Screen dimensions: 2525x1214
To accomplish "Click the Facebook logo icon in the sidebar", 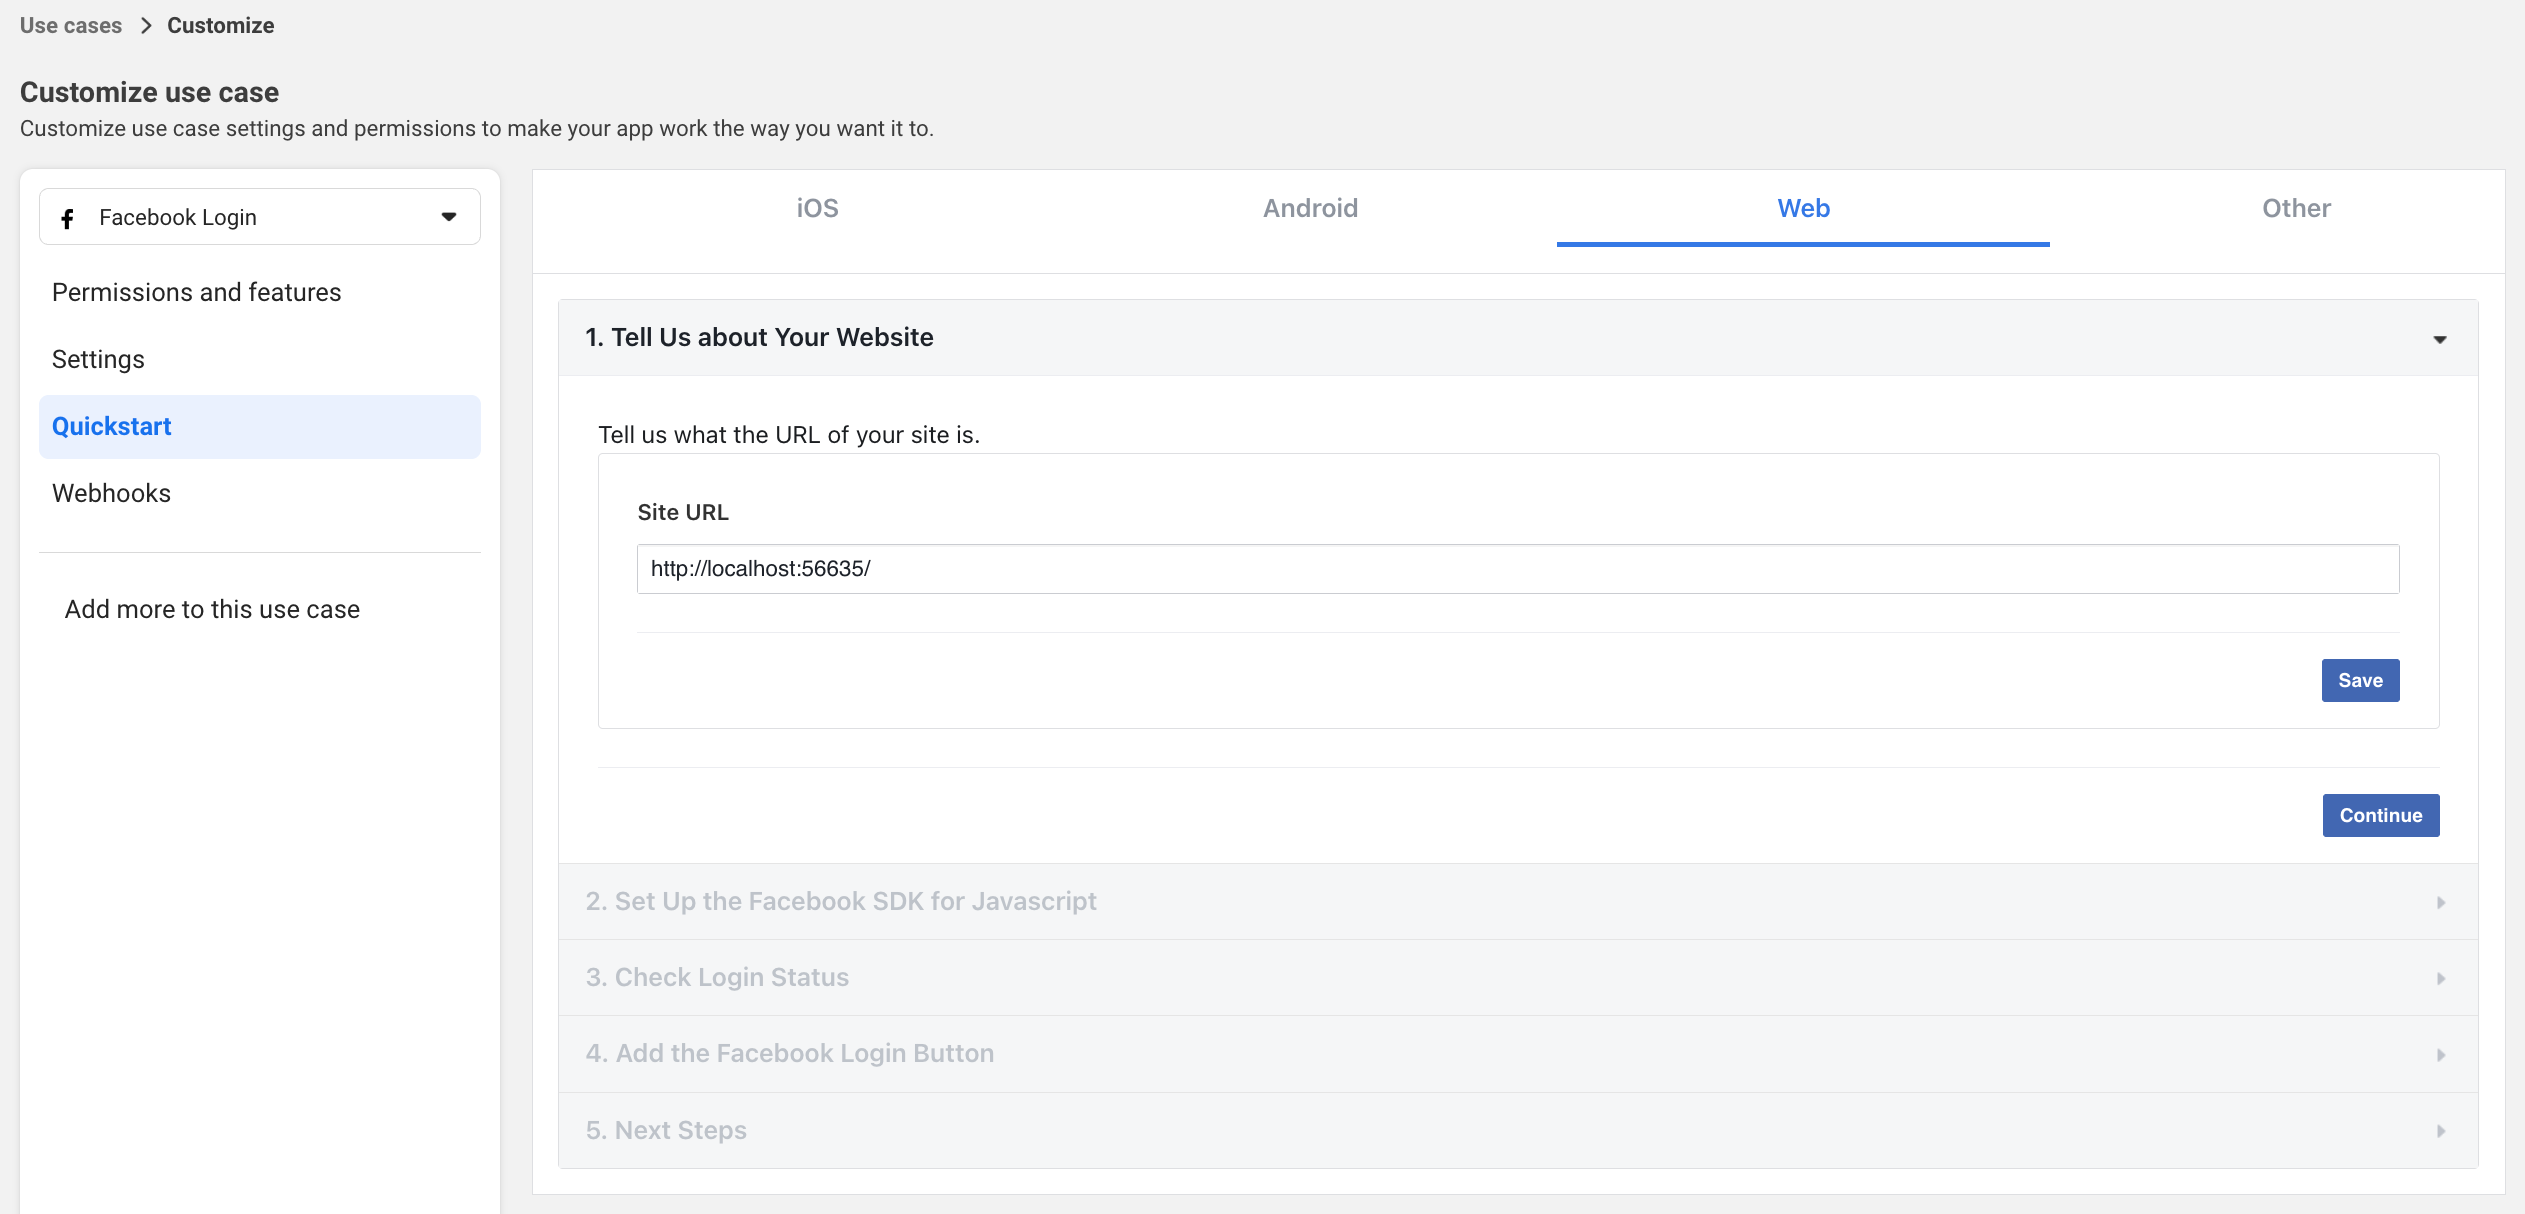I will [68, 217].
